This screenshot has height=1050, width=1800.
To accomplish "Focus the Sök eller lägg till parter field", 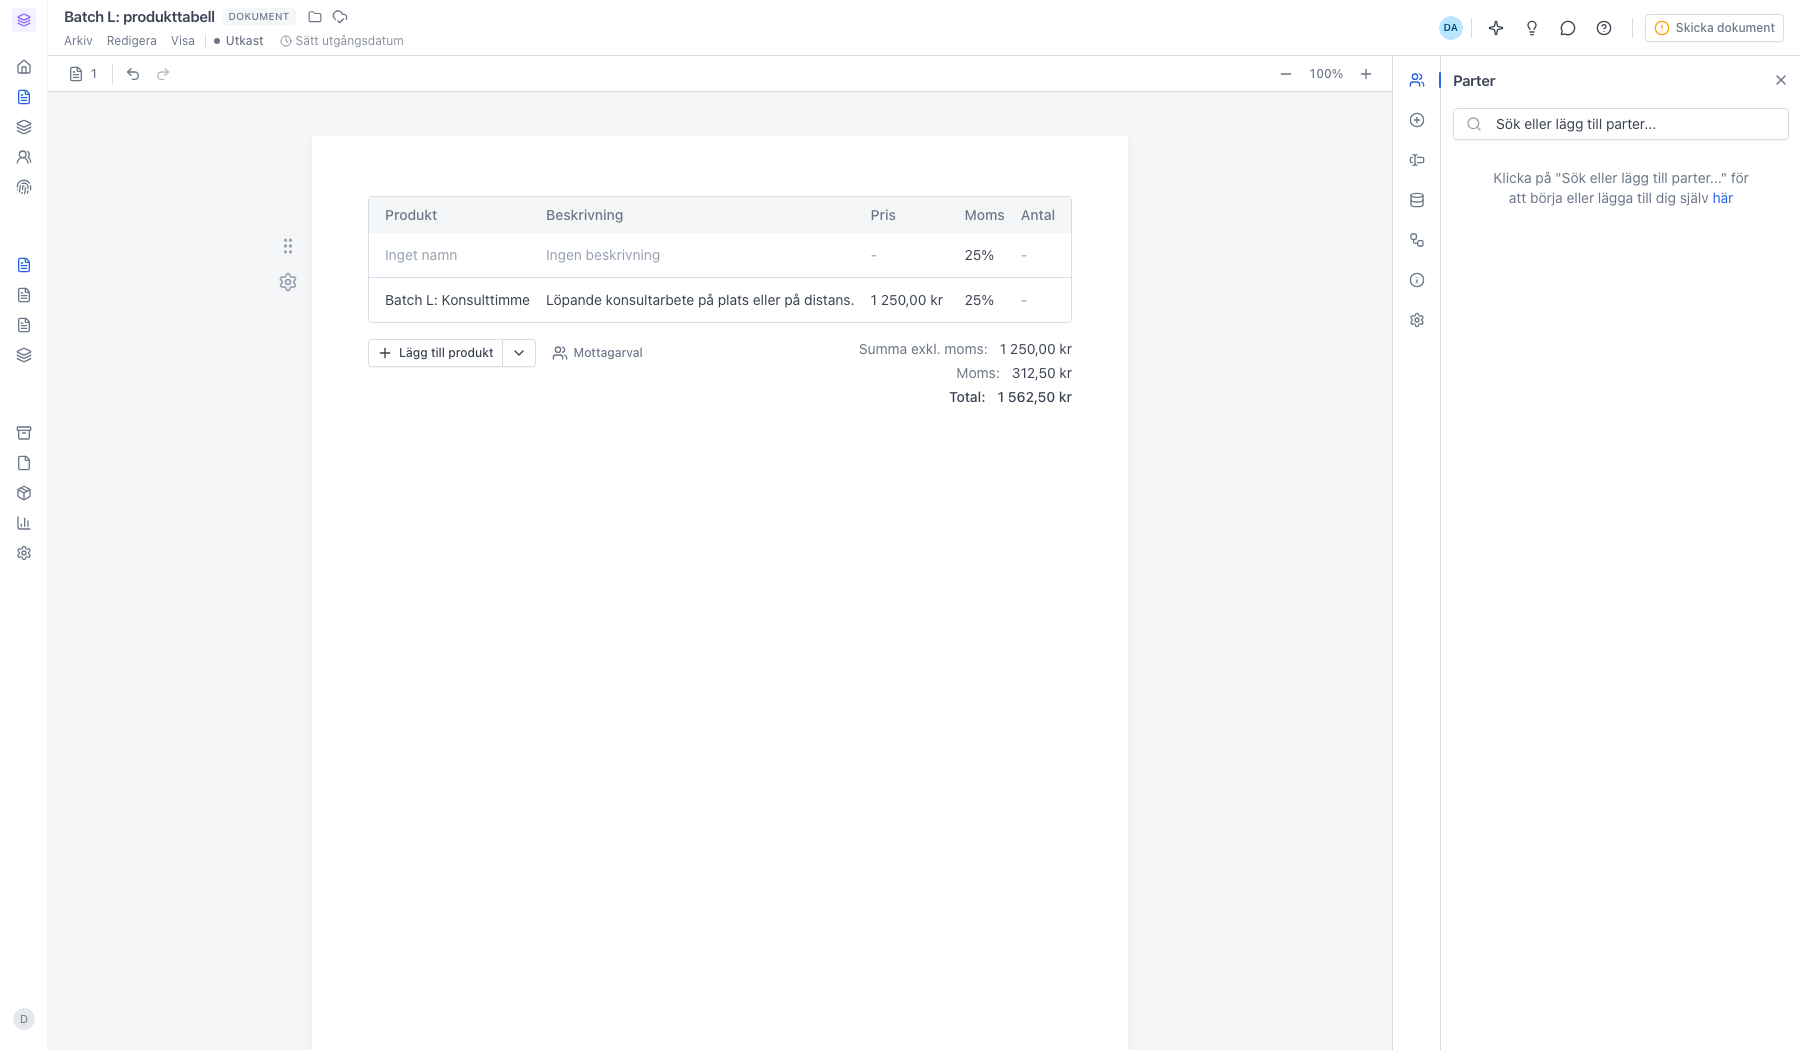I will pos(1620,124).
